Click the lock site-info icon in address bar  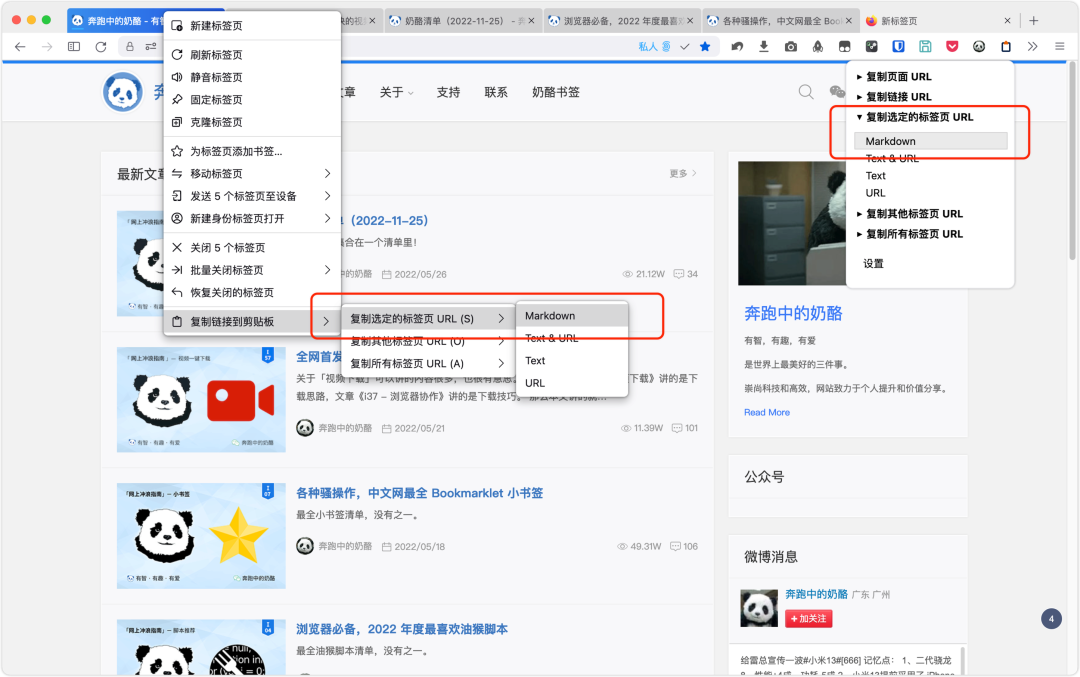click(129, 47)
